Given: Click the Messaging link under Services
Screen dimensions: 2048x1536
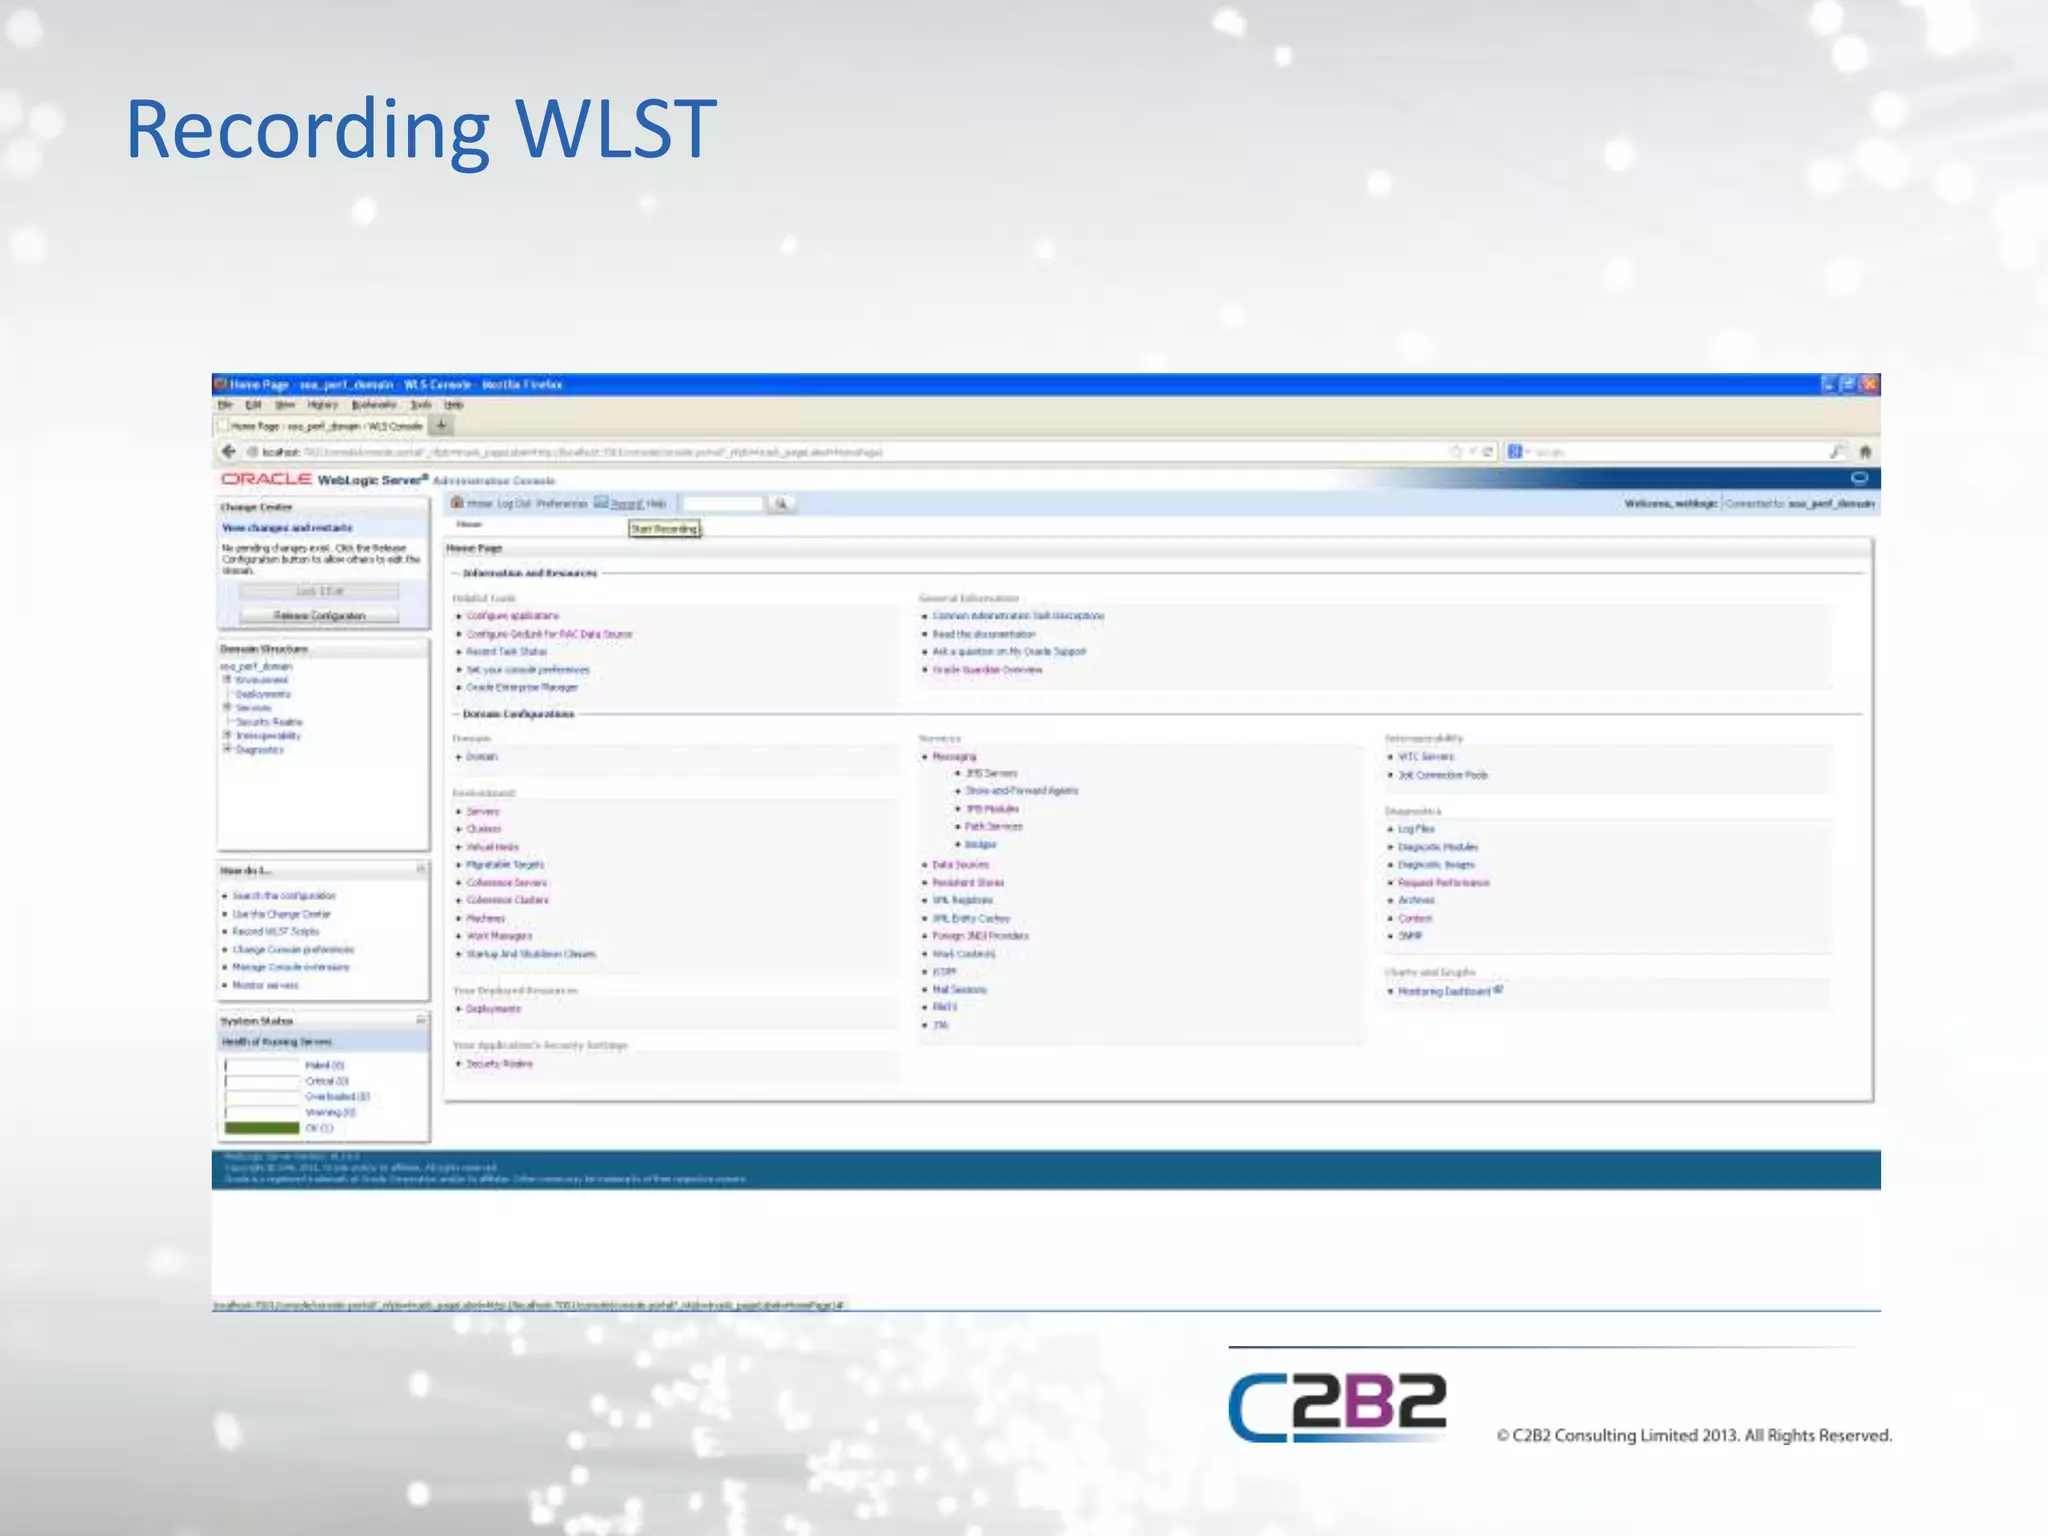Looking at the screenshot, I should (x=954, y=757).
